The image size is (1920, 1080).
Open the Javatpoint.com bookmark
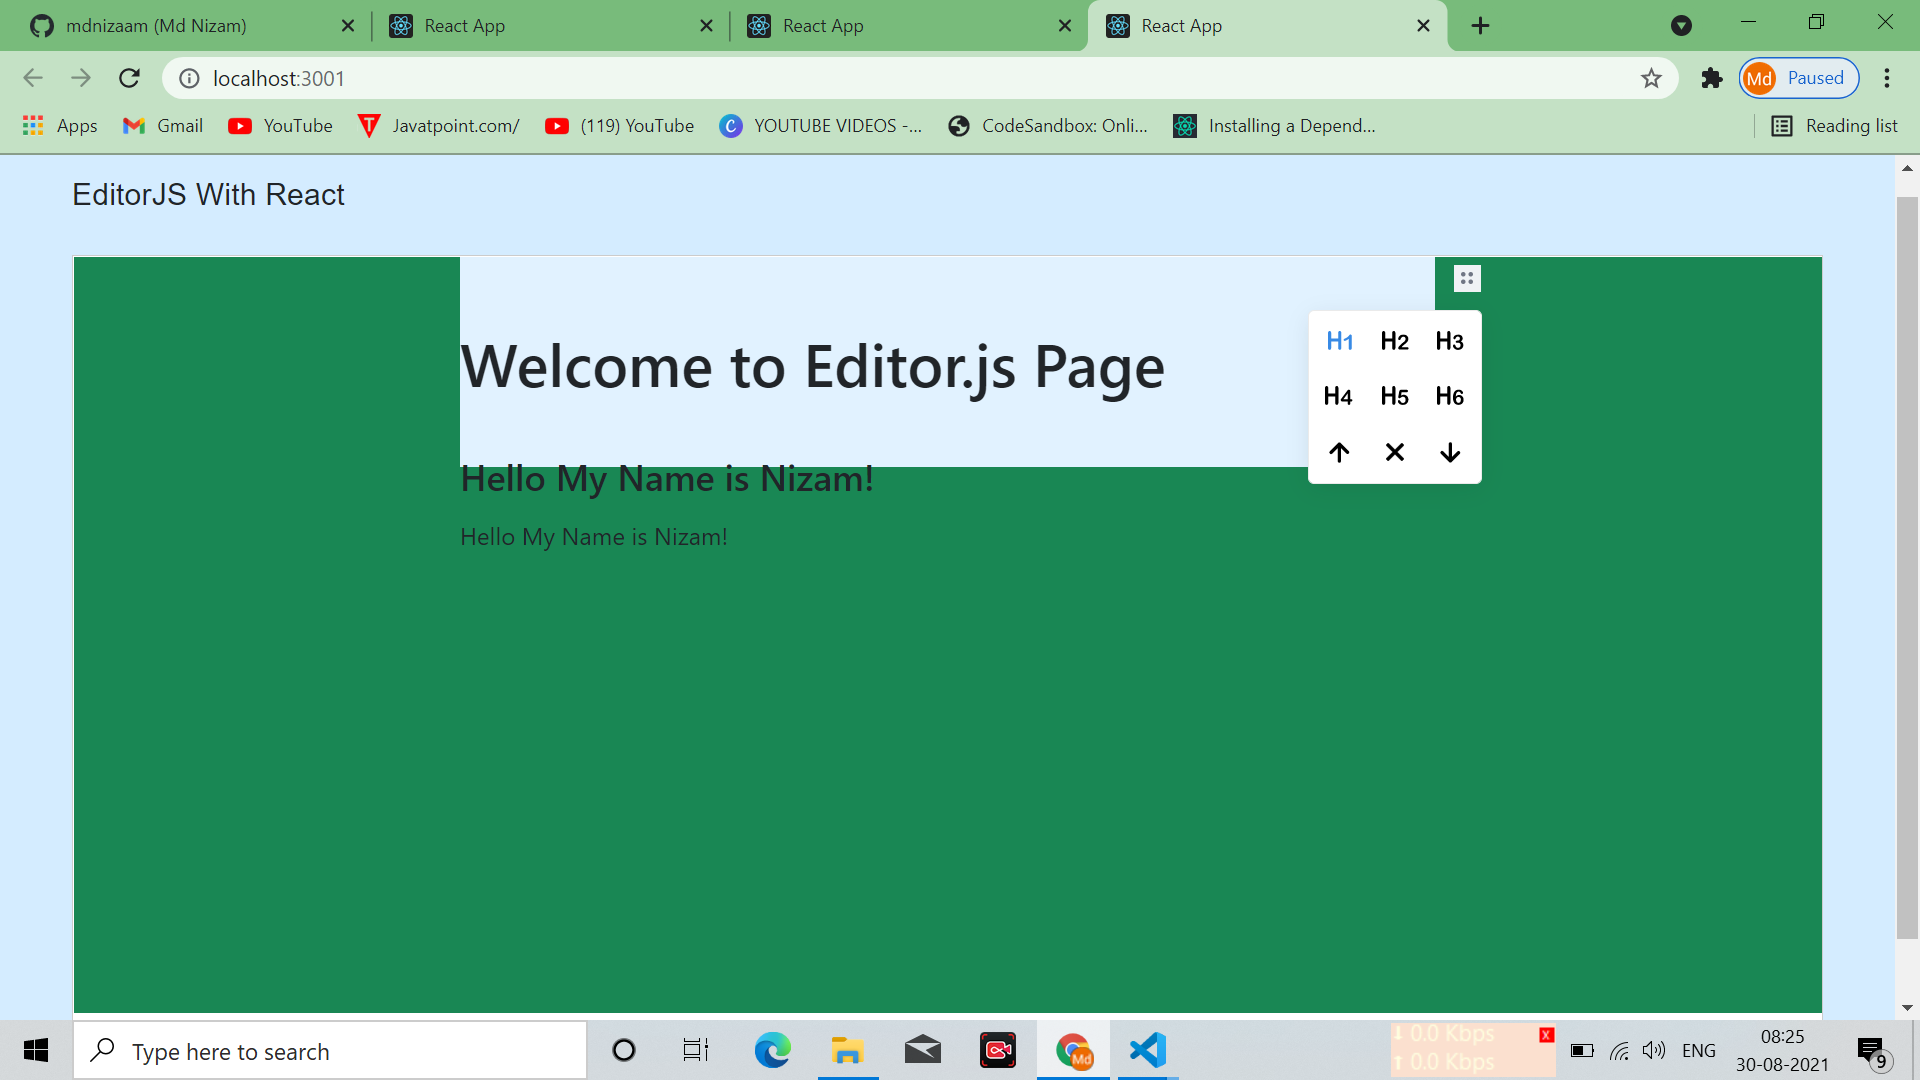coord(440,125)
